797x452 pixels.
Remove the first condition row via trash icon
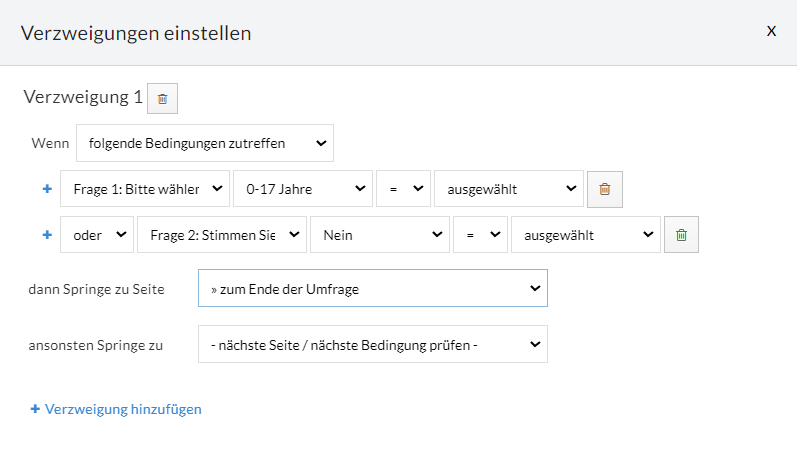[x=604, y=189]
